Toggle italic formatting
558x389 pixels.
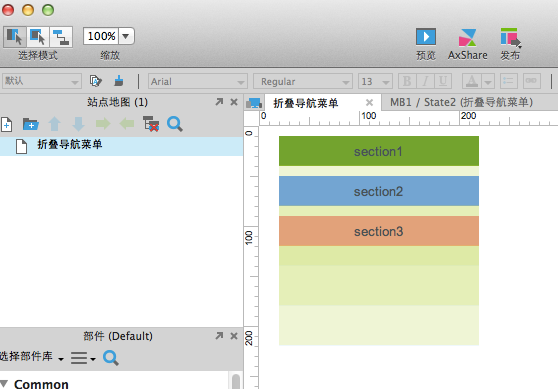pyautogui.click(x=425, y=81)
